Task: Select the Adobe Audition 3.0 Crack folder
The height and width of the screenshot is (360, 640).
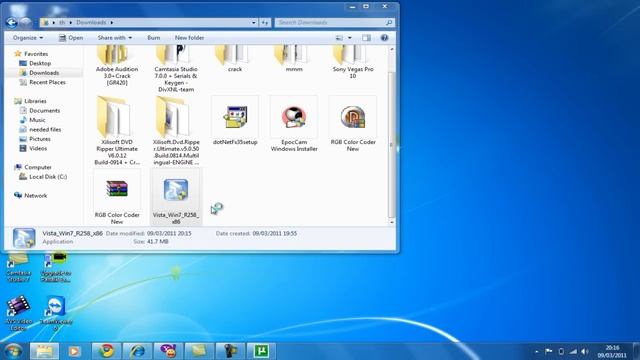Action: [117, 65]
